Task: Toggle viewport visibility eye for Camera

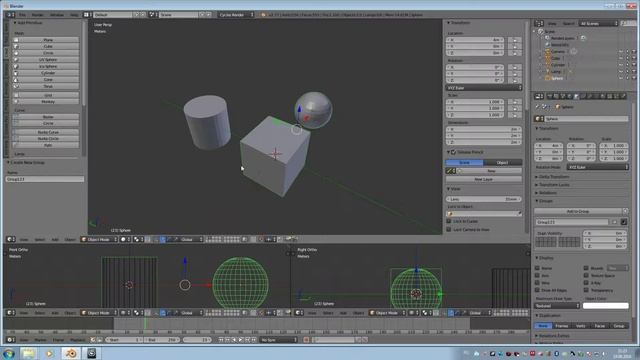Action: coord(620,51)
